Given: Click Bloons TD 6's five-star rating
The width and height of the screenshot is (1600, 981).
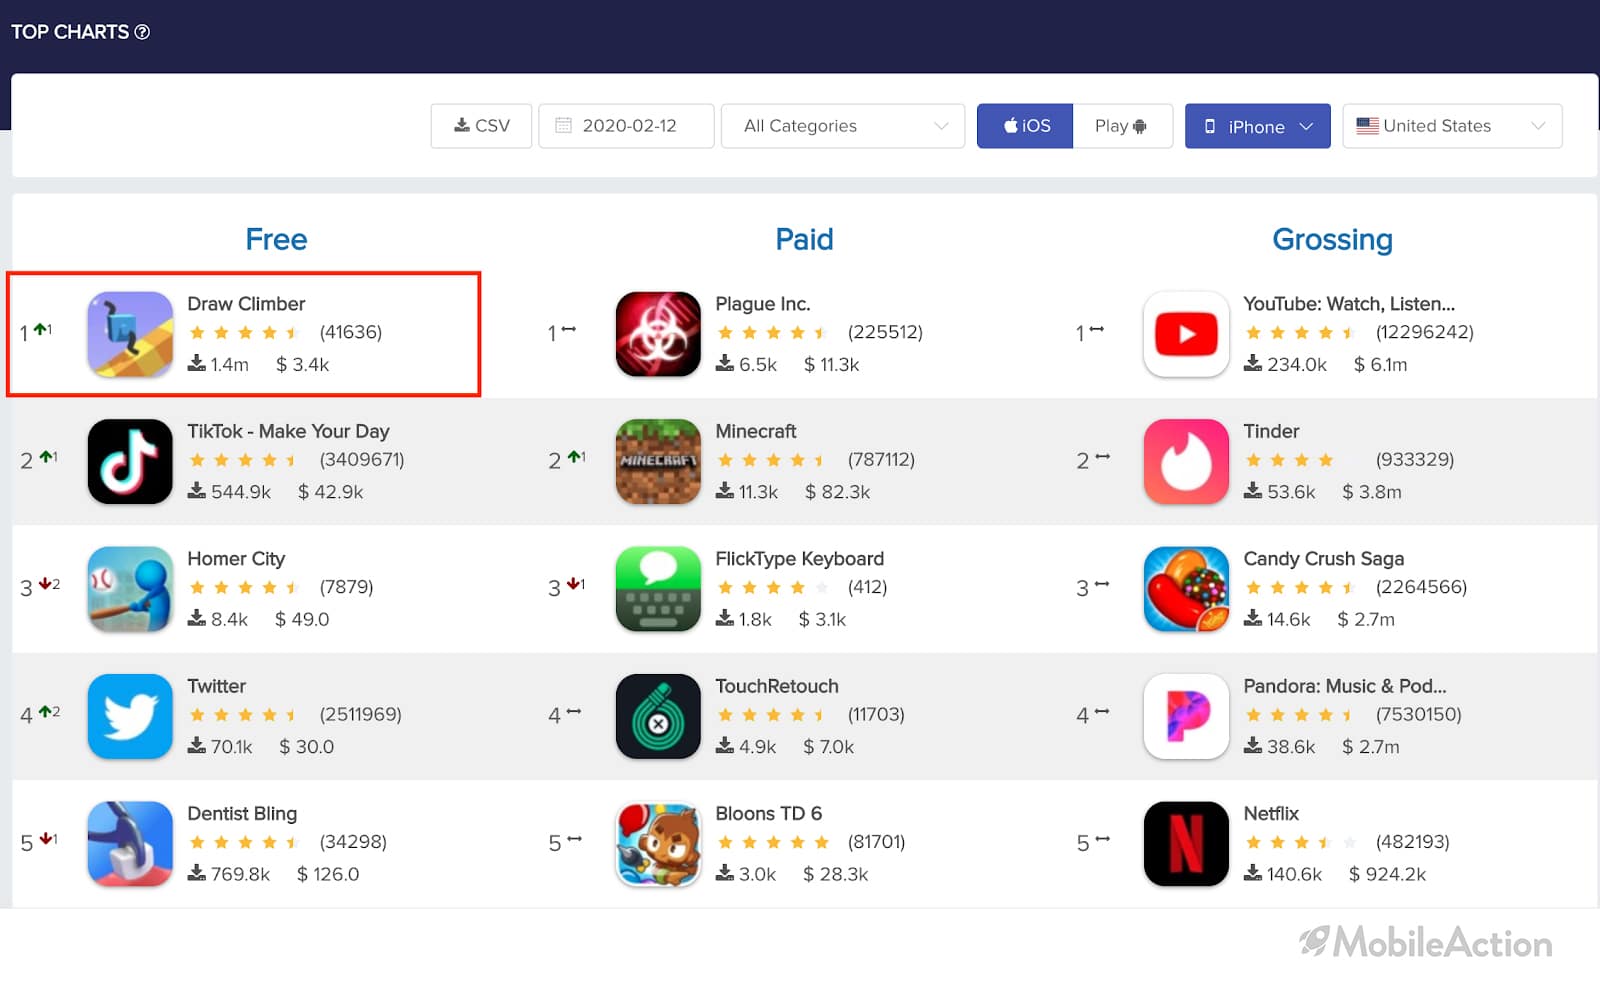Looking at the screenshot, I should click(773, 842).
